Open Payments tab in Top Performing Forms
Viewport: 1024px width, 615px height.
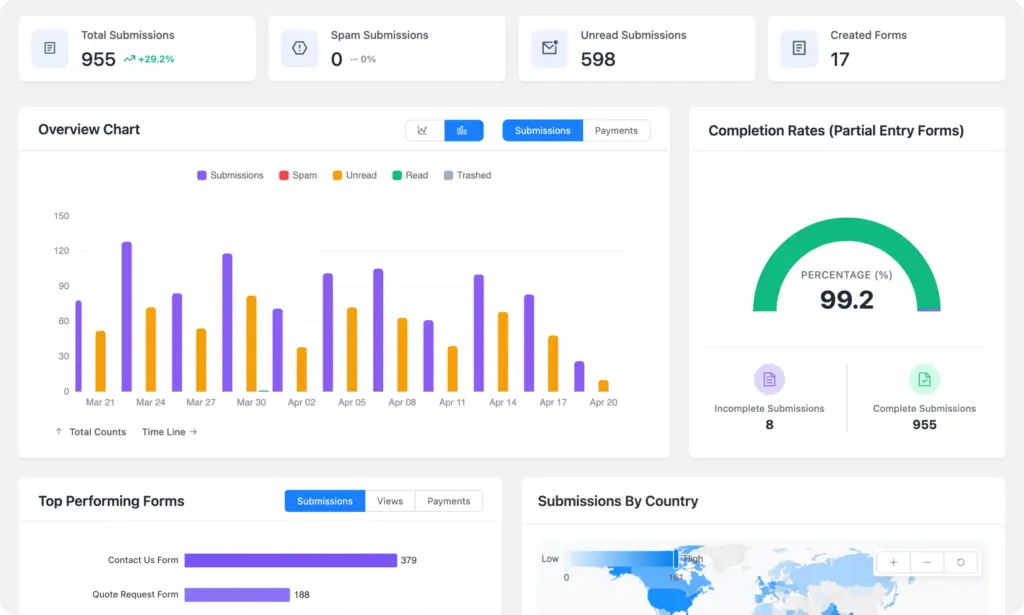448,501
